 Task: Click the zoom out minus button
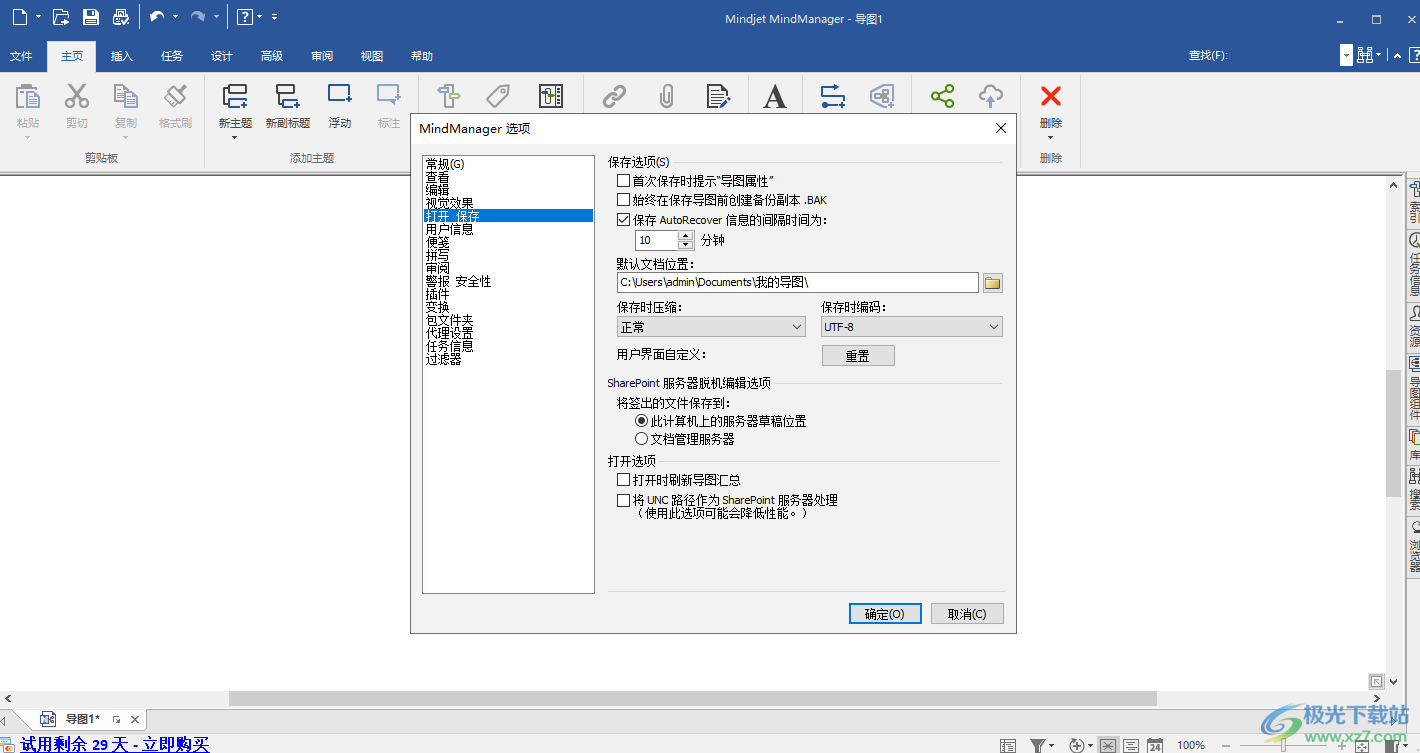pyautogui.click(x=1225, y=745)
